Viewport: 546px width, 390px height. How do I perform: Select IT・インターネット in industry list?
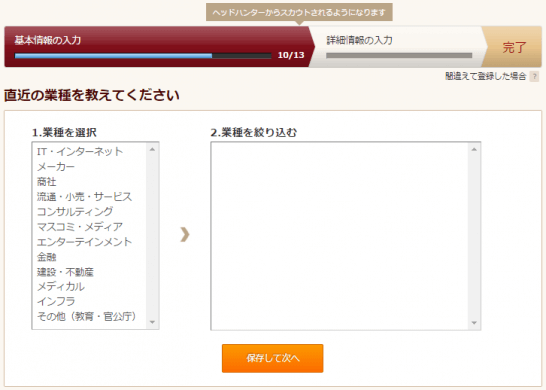coord(80,151)
